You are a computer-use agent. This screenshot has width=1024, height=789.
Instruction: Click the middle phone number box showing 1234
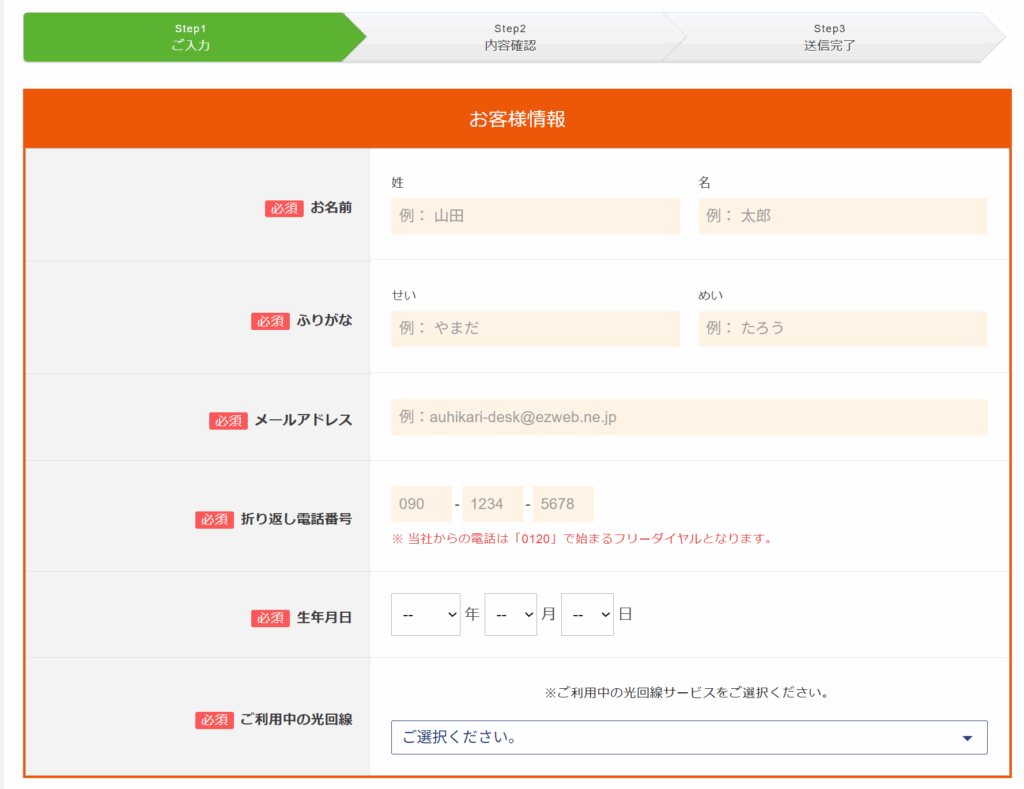pyautogui.click(x=492, y=504)
